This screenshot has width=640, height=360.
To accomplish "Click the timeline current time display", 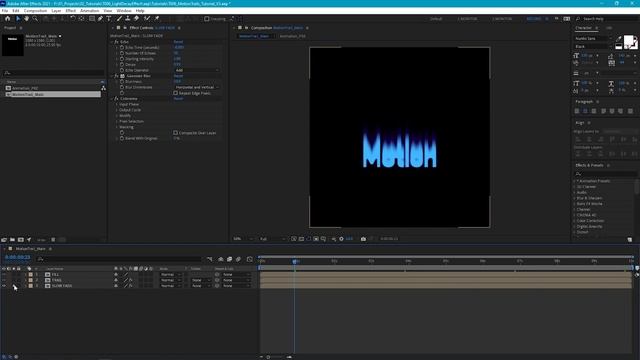I will pyautogui.click(x=18, y=258).
